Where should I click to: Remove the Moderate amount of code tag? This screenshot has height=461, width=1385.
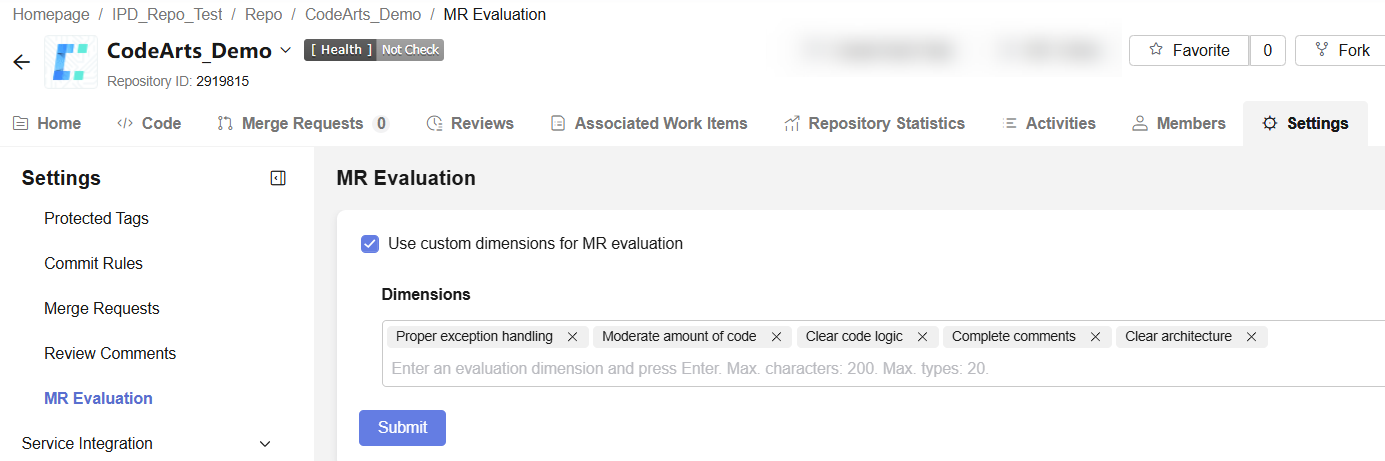(775, 337)
